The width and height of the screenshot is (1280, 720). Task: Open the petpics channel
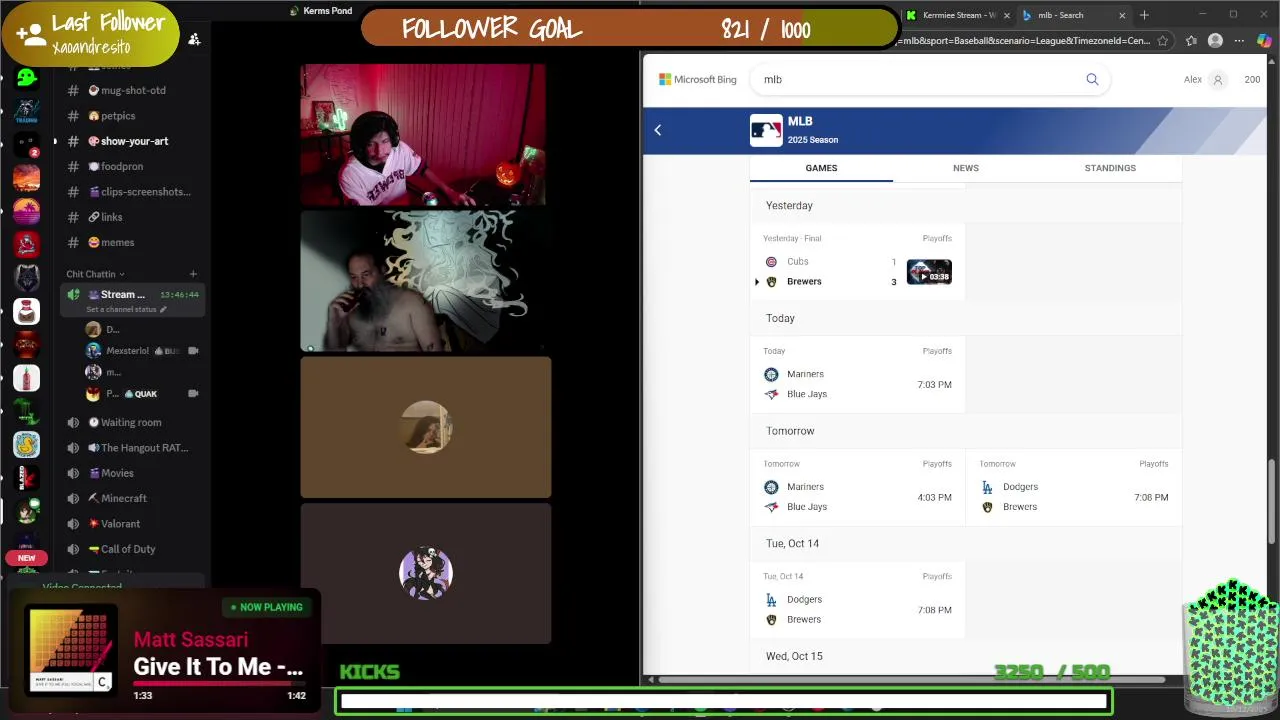point(134,116)
